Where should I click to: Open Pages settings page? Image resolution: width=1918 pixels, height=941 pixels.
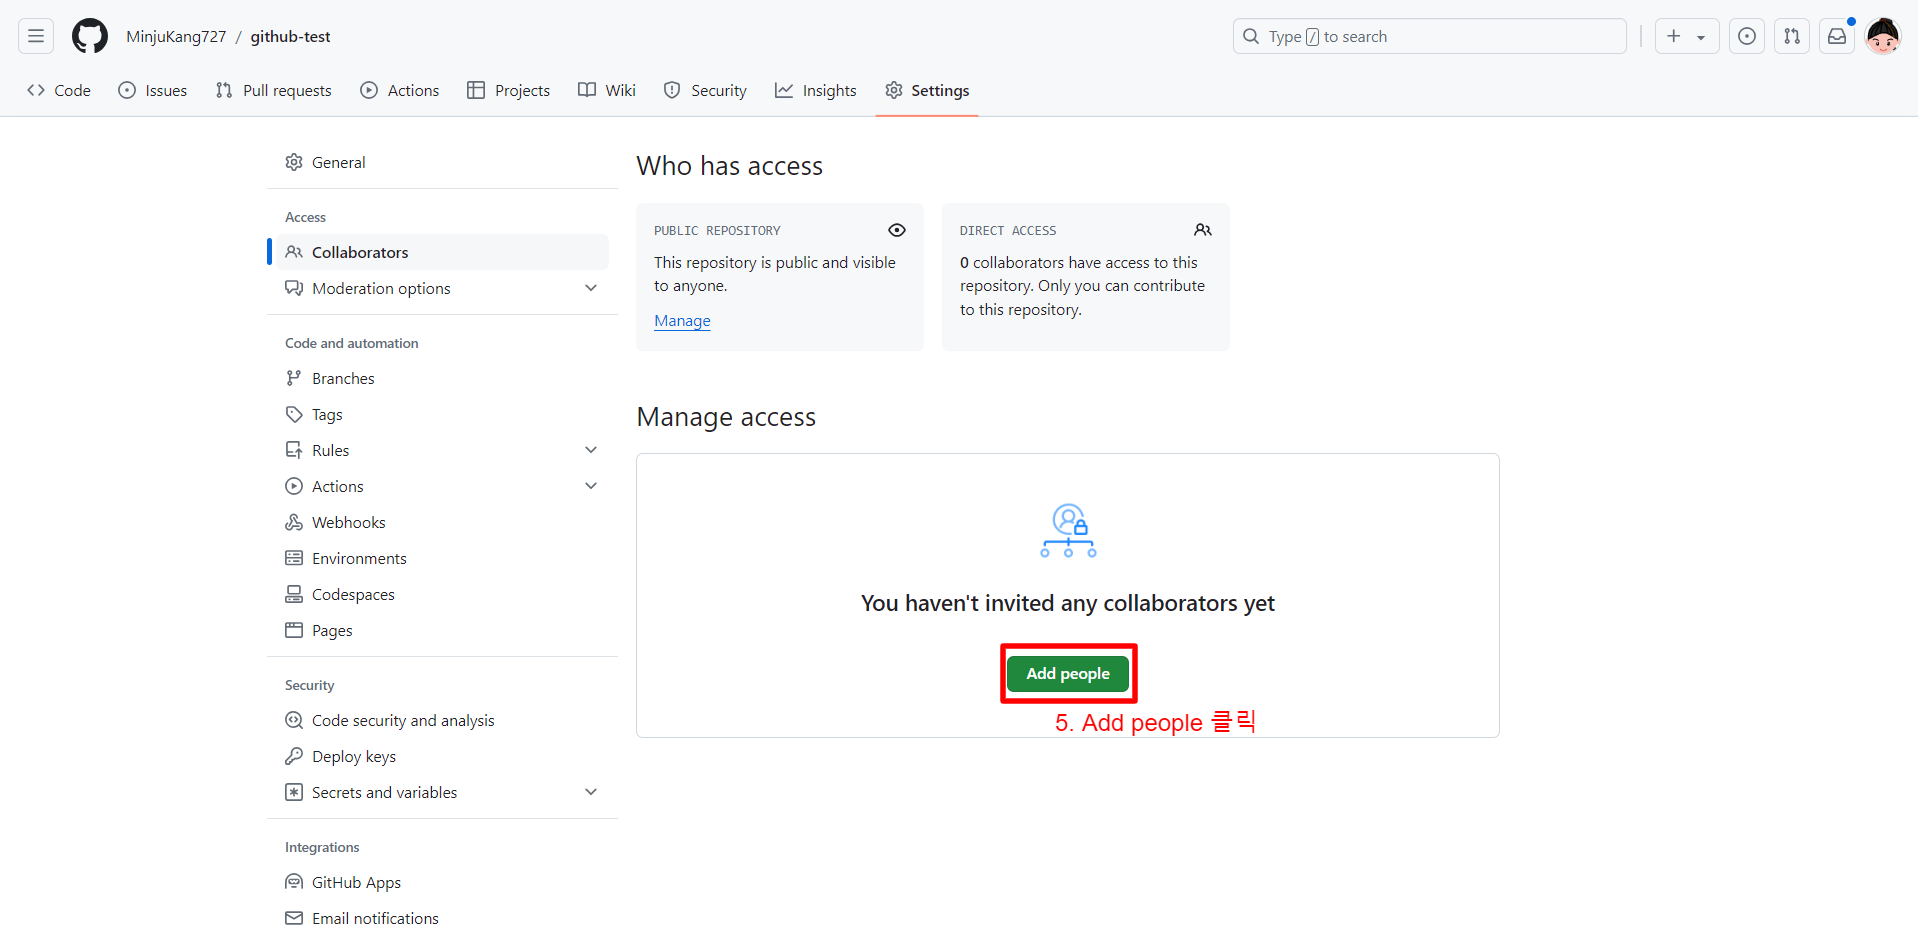(442, 630)
